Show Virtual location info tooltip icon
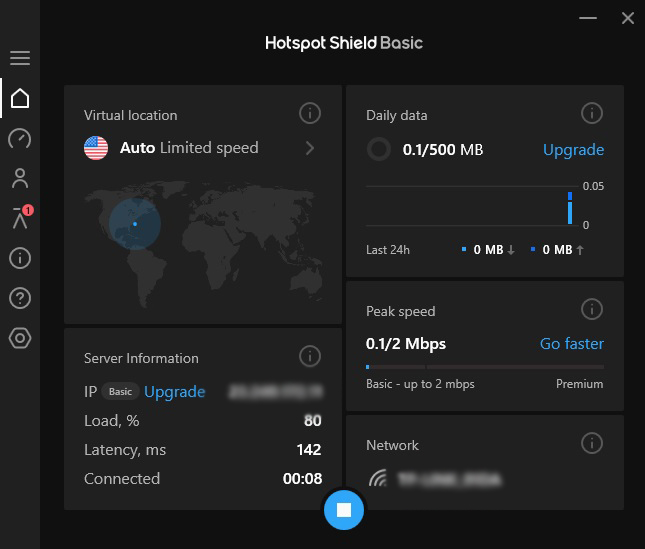645x549 pixels. point(310,114)
